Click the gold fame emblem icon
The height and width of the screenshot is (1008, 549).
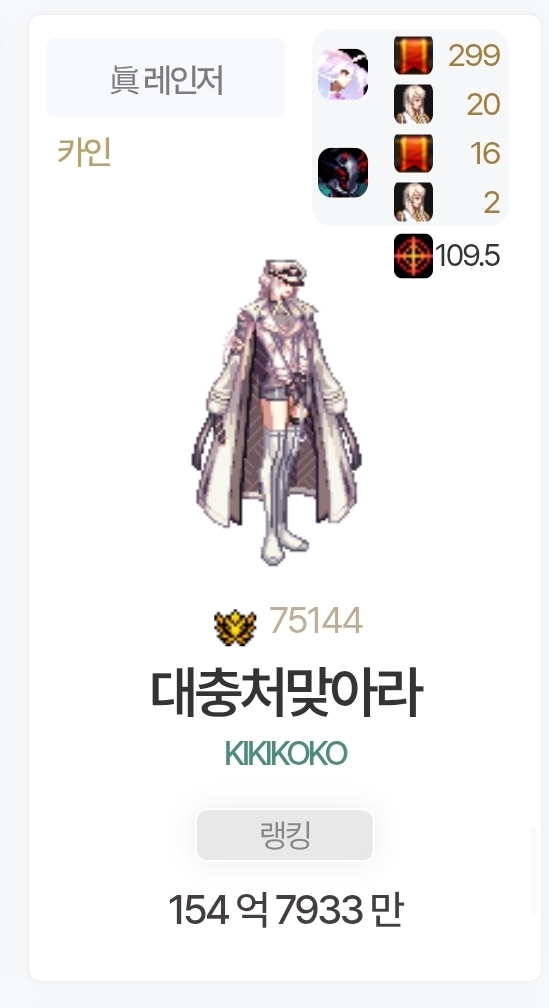[235, 627]
